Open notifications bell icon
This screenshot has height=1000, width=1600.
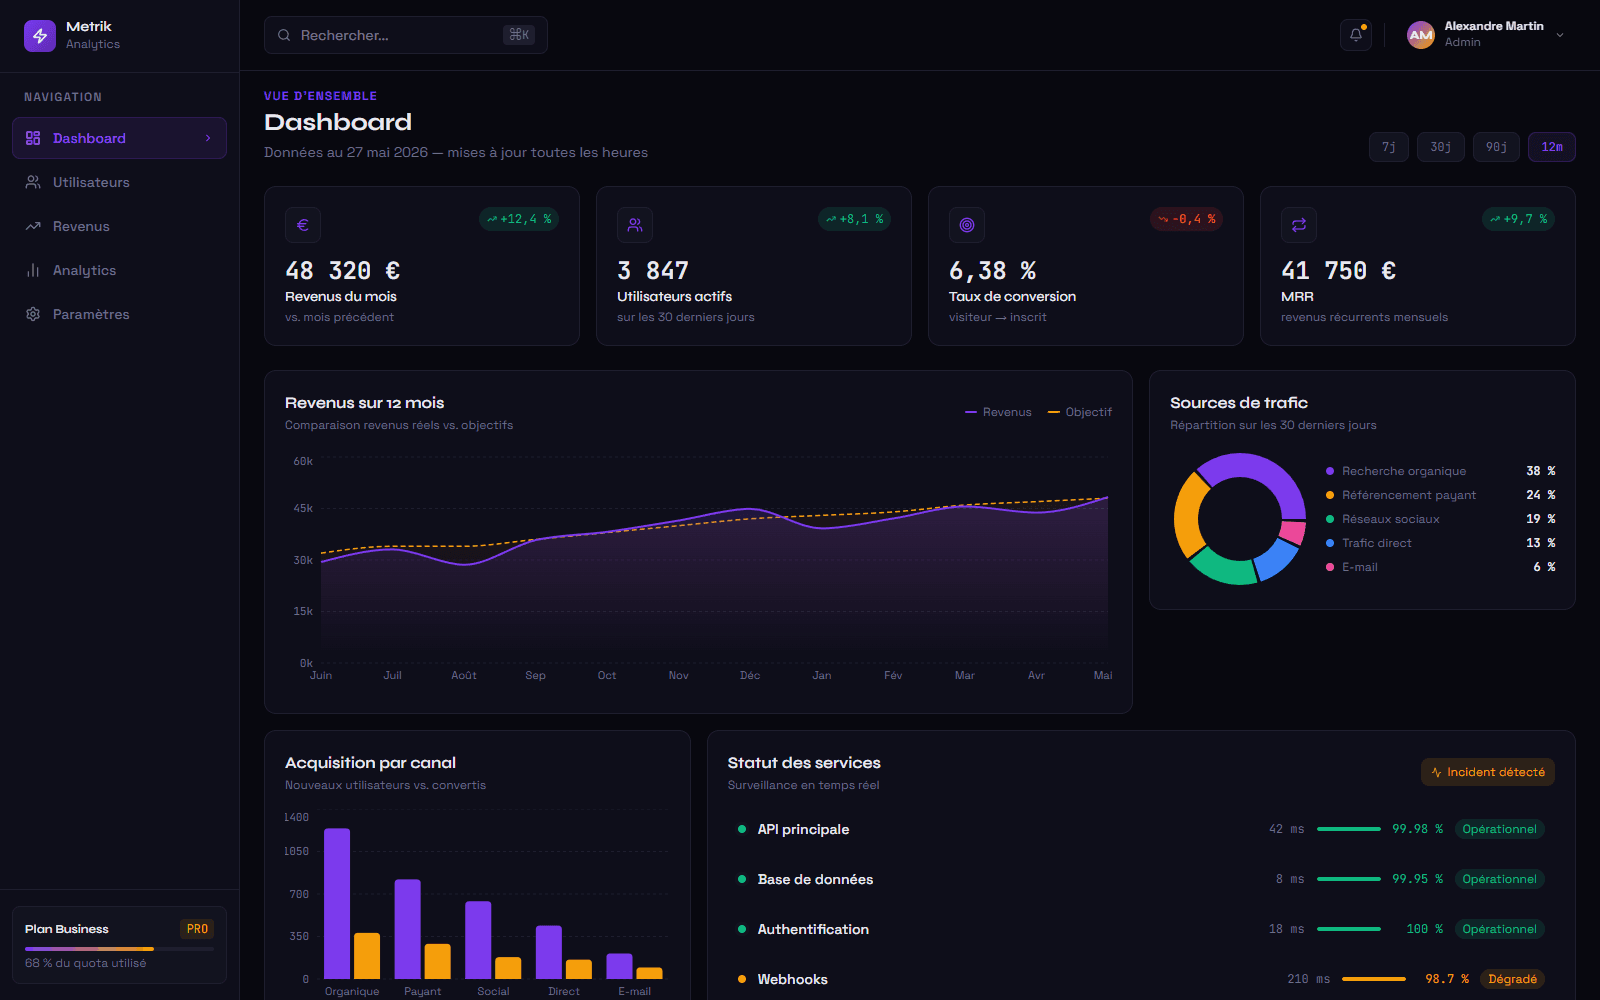point(1356,35)
